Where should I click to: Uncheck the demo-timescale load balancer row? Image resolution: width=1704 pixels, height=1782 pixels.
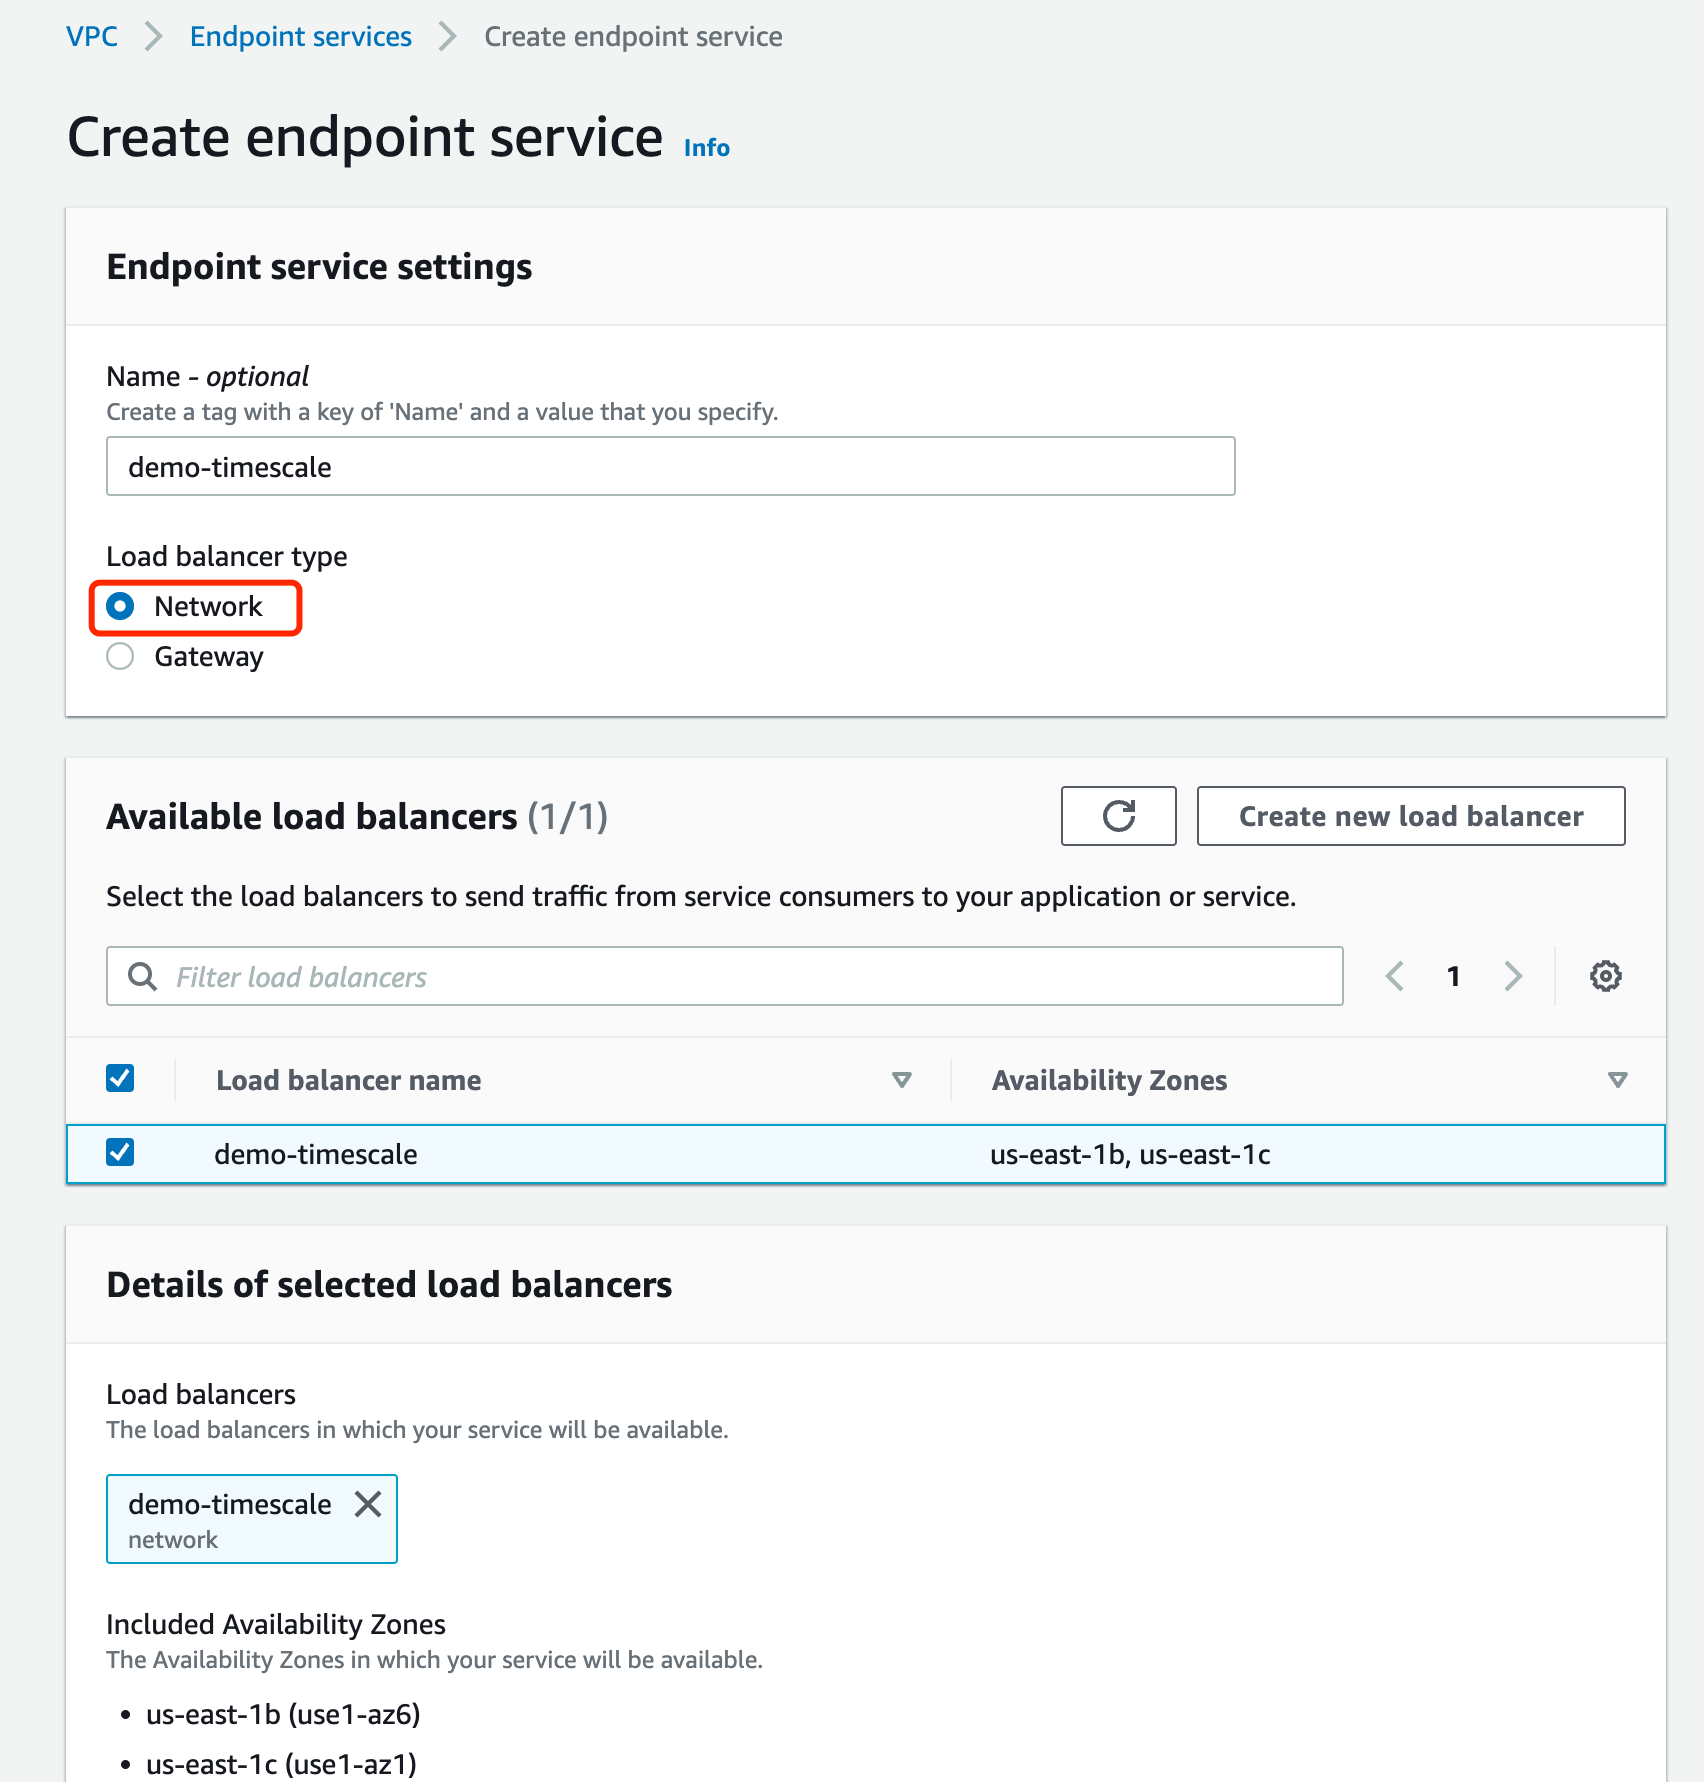pos(121,1152)
